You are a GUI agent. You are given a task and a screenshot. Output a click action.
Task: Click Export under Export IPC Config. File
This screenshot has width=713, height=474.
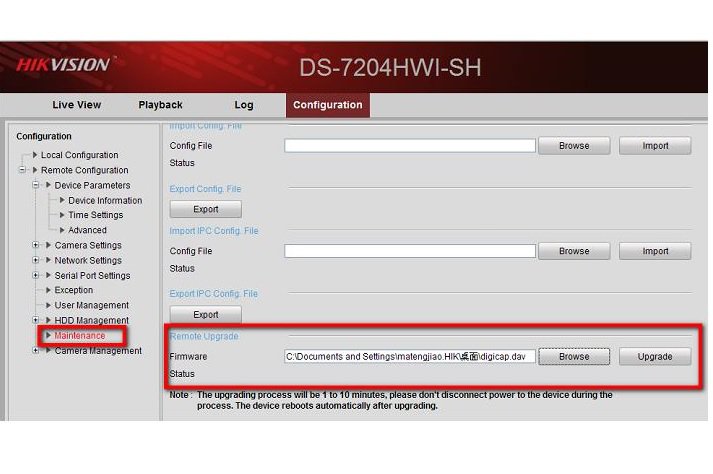[x=206, y=314]
